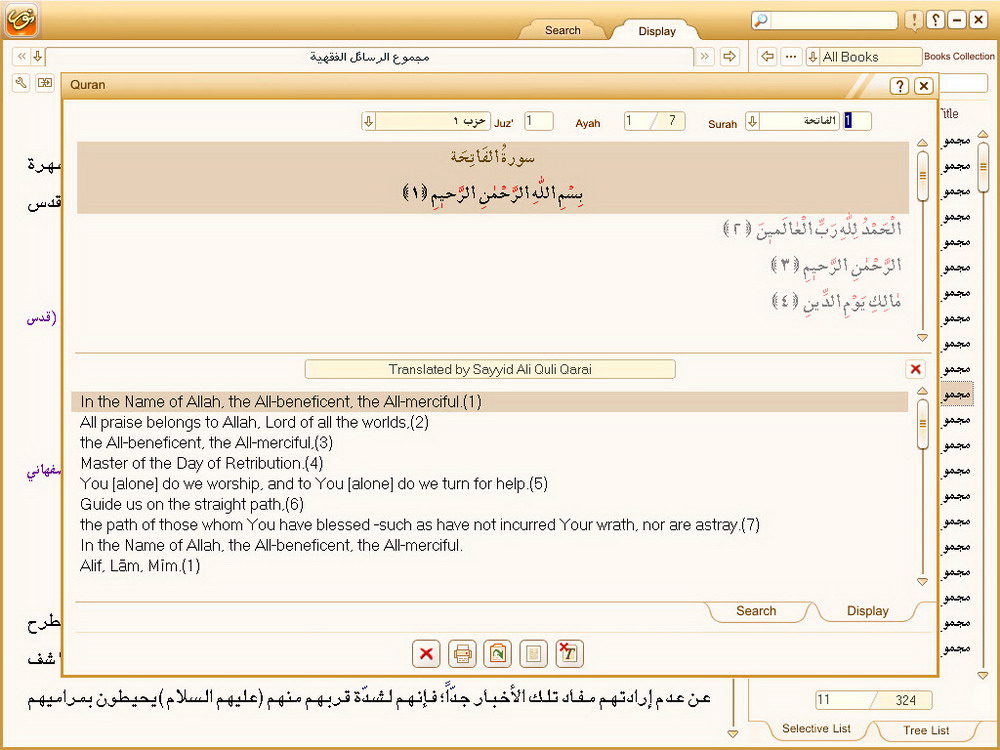Switch to the main window Display tab

coord(657,31)
